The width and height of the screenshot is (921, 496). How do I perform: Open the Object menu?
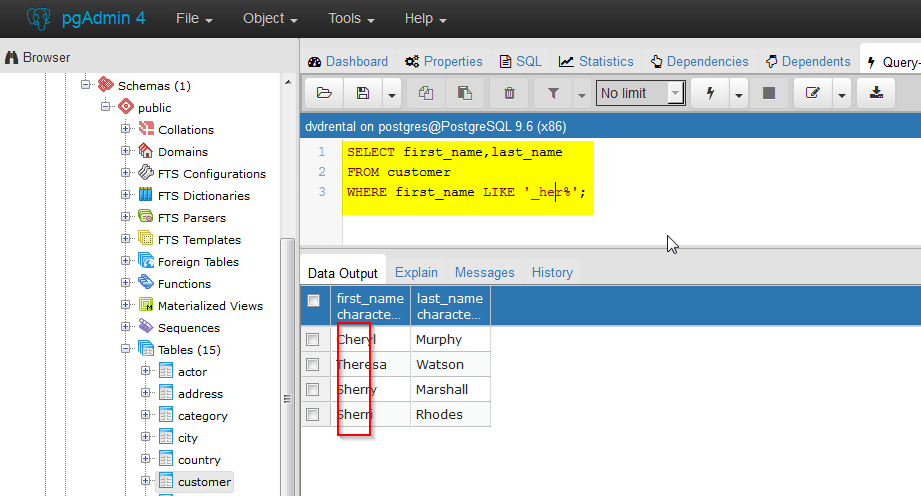point(270,19)
